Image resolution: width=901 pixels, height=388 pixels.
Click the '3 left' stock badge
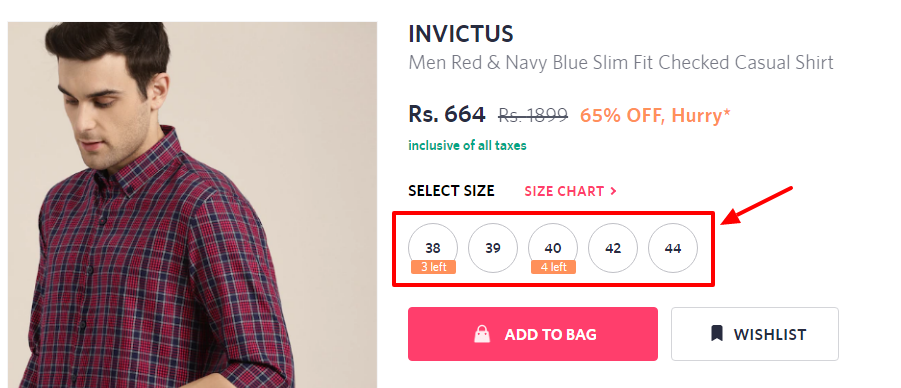433,267
